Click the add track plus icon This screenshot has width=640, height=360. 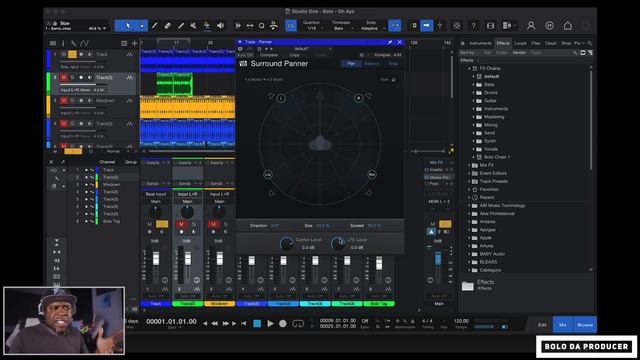point(134,43)
